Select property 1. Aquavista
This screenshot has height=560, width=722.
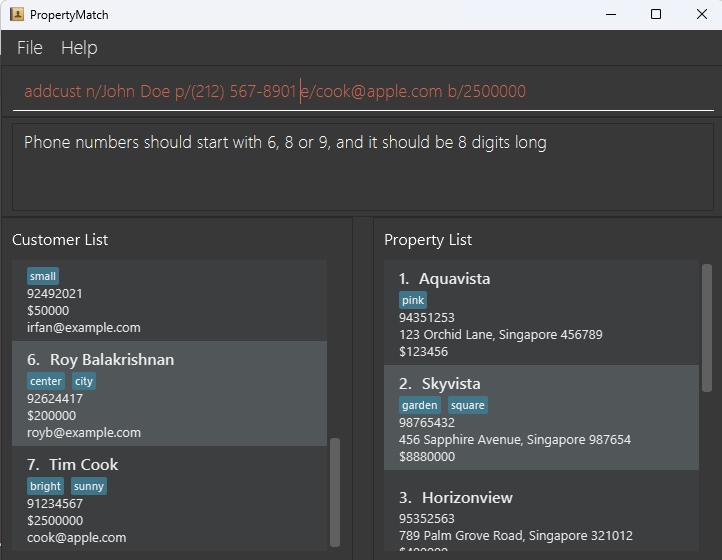tap(542, 313)
